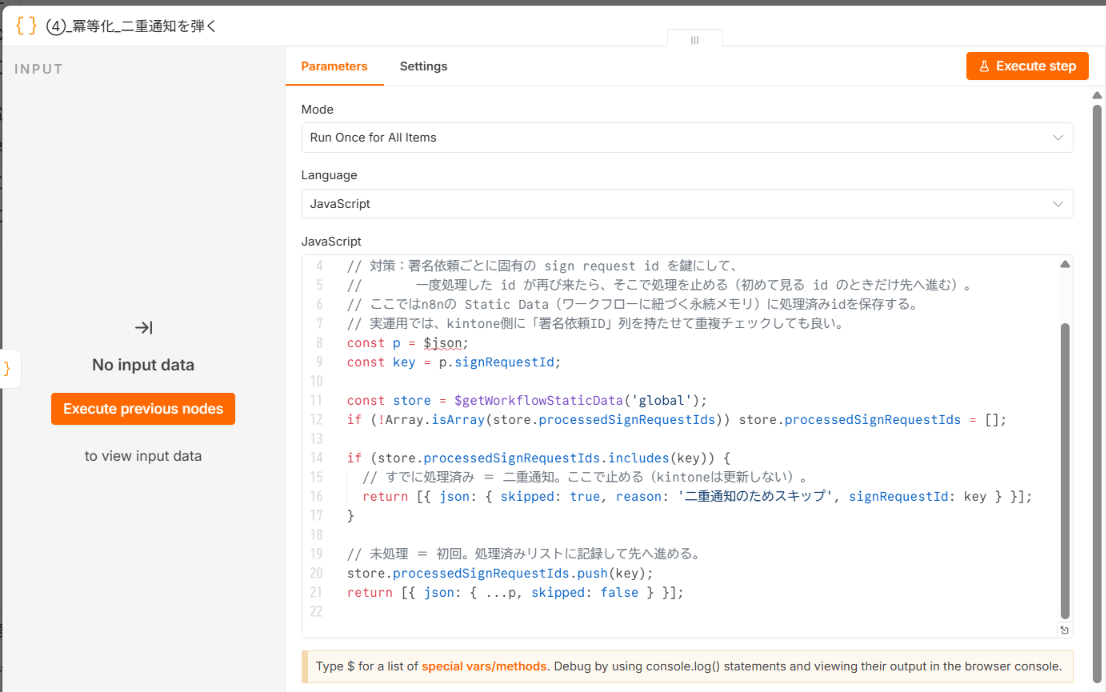Expand the Mode chevron arrow
The height and width of the screenshot is (692, 1106).
point(1057,138)
